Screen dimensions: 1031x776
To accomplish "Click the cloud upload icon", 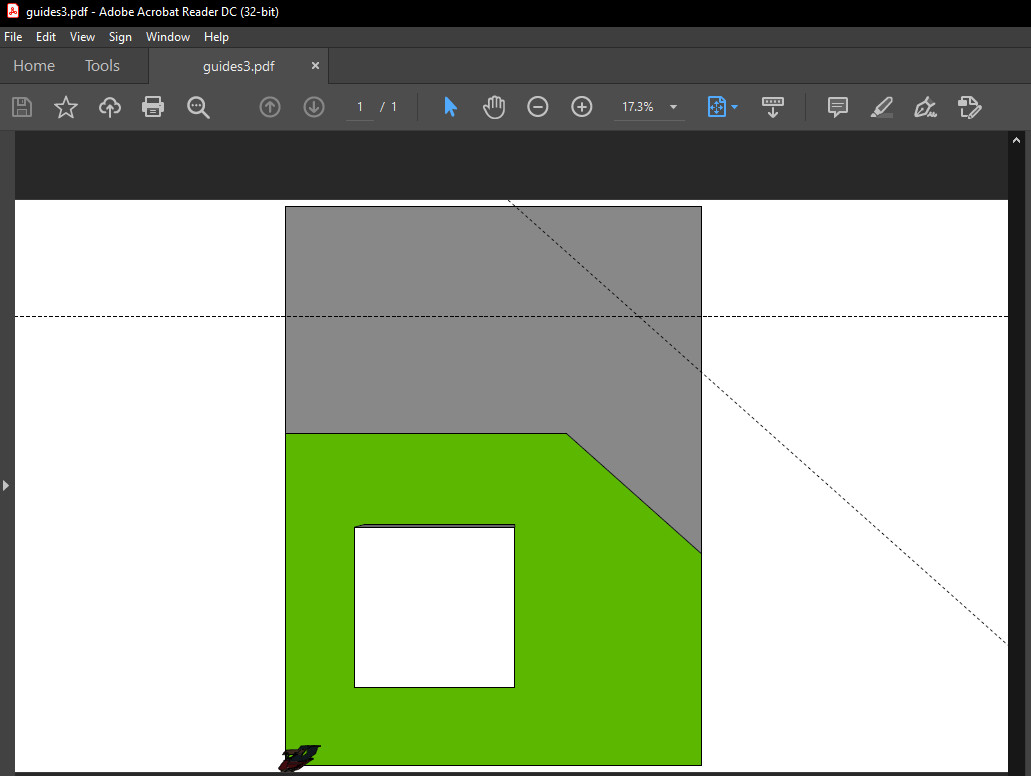I will pyautogui.click(x=110, y=107).
